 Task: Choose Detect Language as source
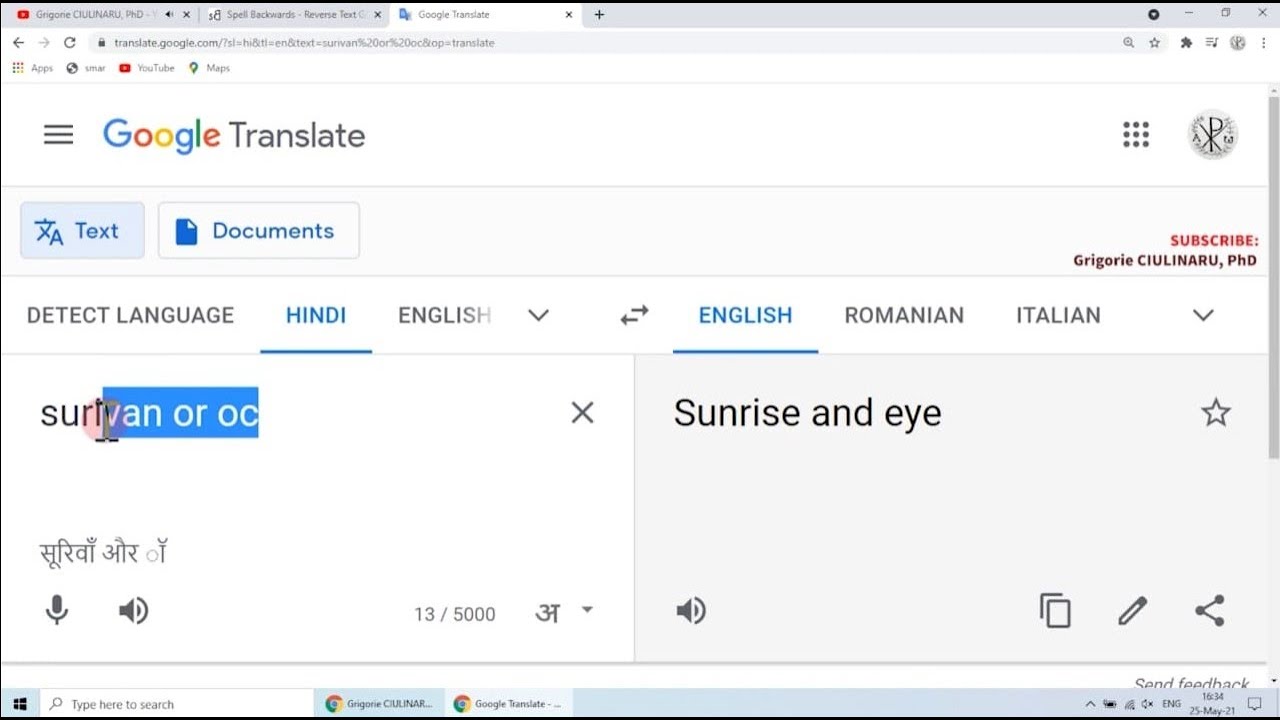pyautogui.click(x=130, y=315)
